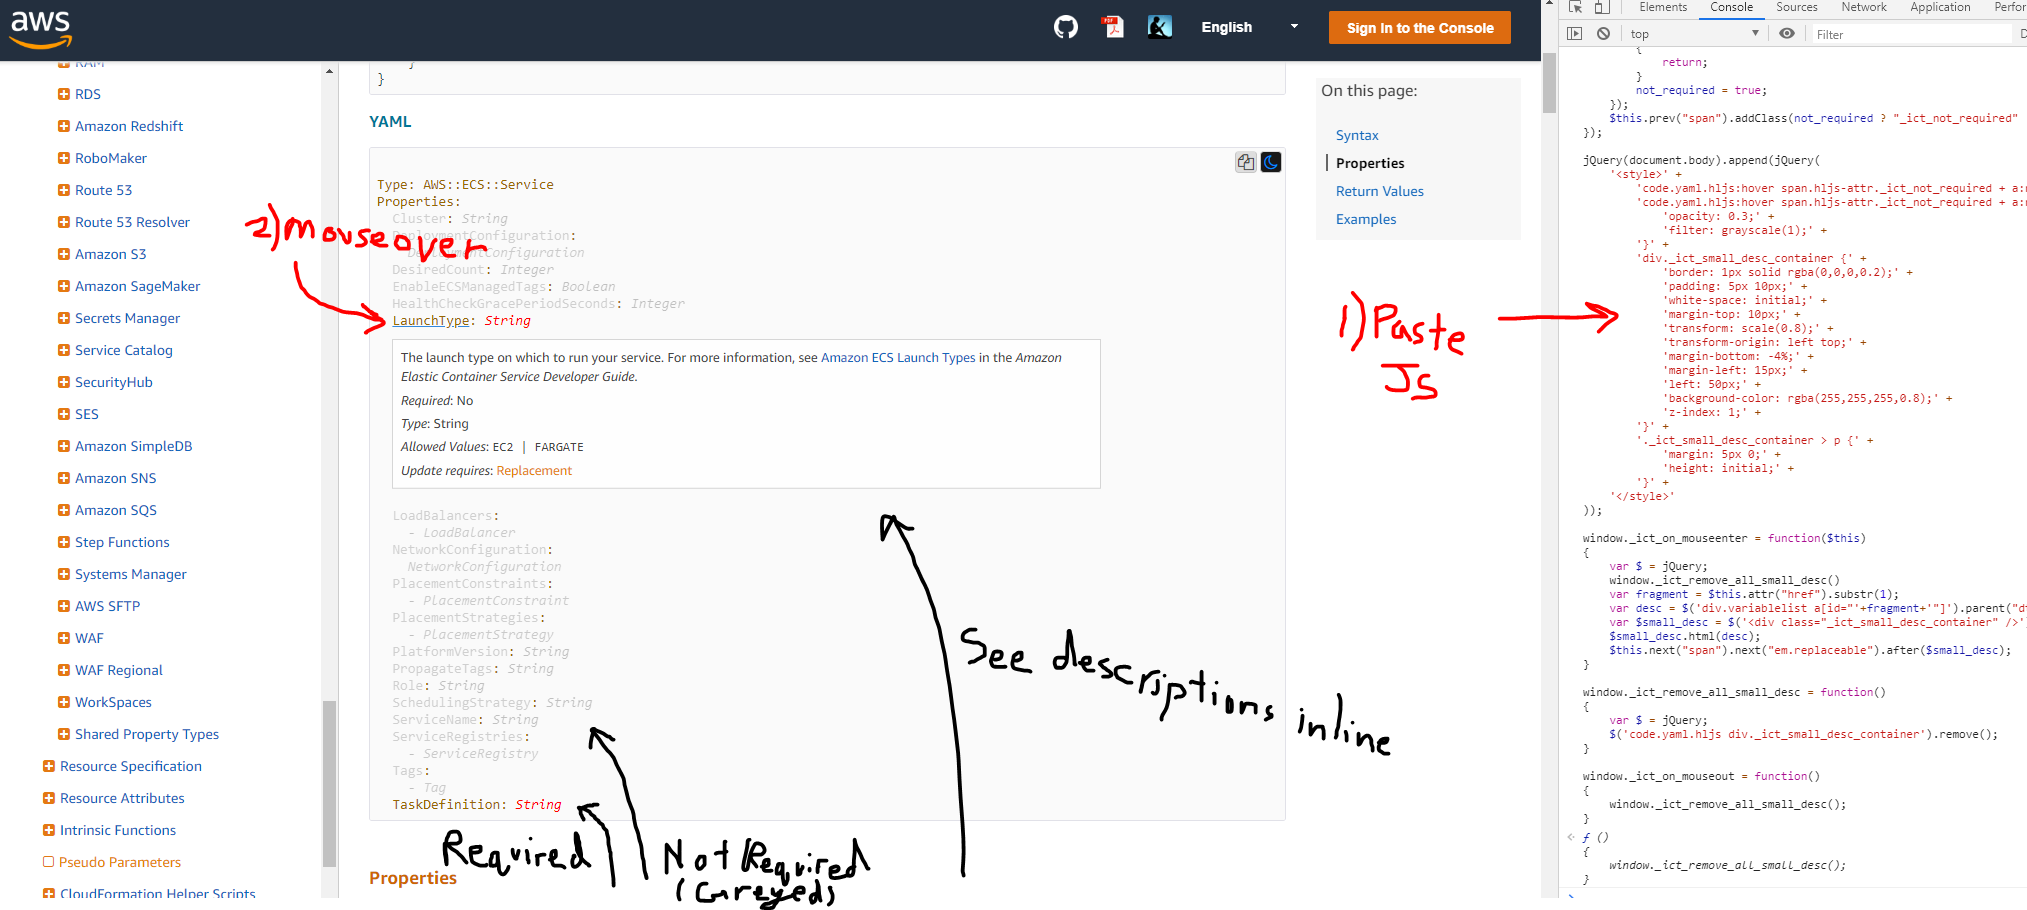Download the PDF version icon
Image resolution: width=2027 pixels, height=910 pixels.
(1113, 27)
